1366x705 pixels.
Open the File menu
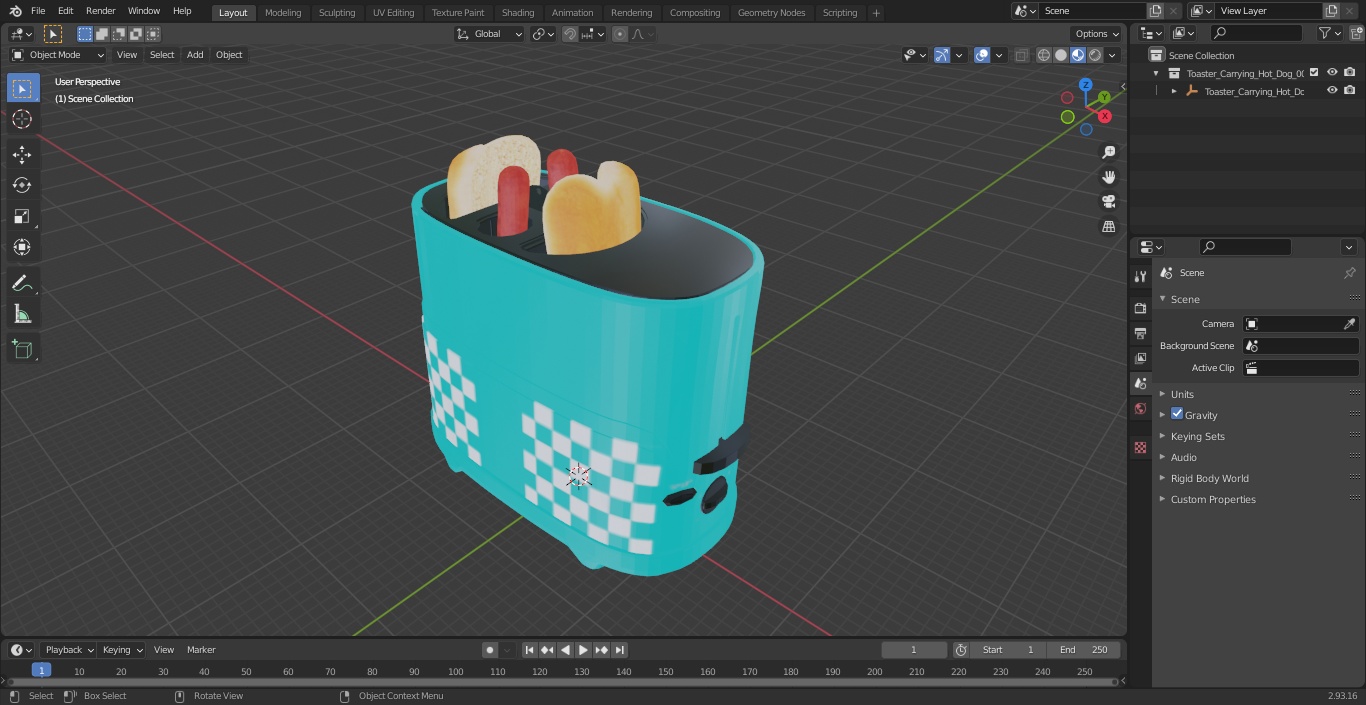point(38,11)
